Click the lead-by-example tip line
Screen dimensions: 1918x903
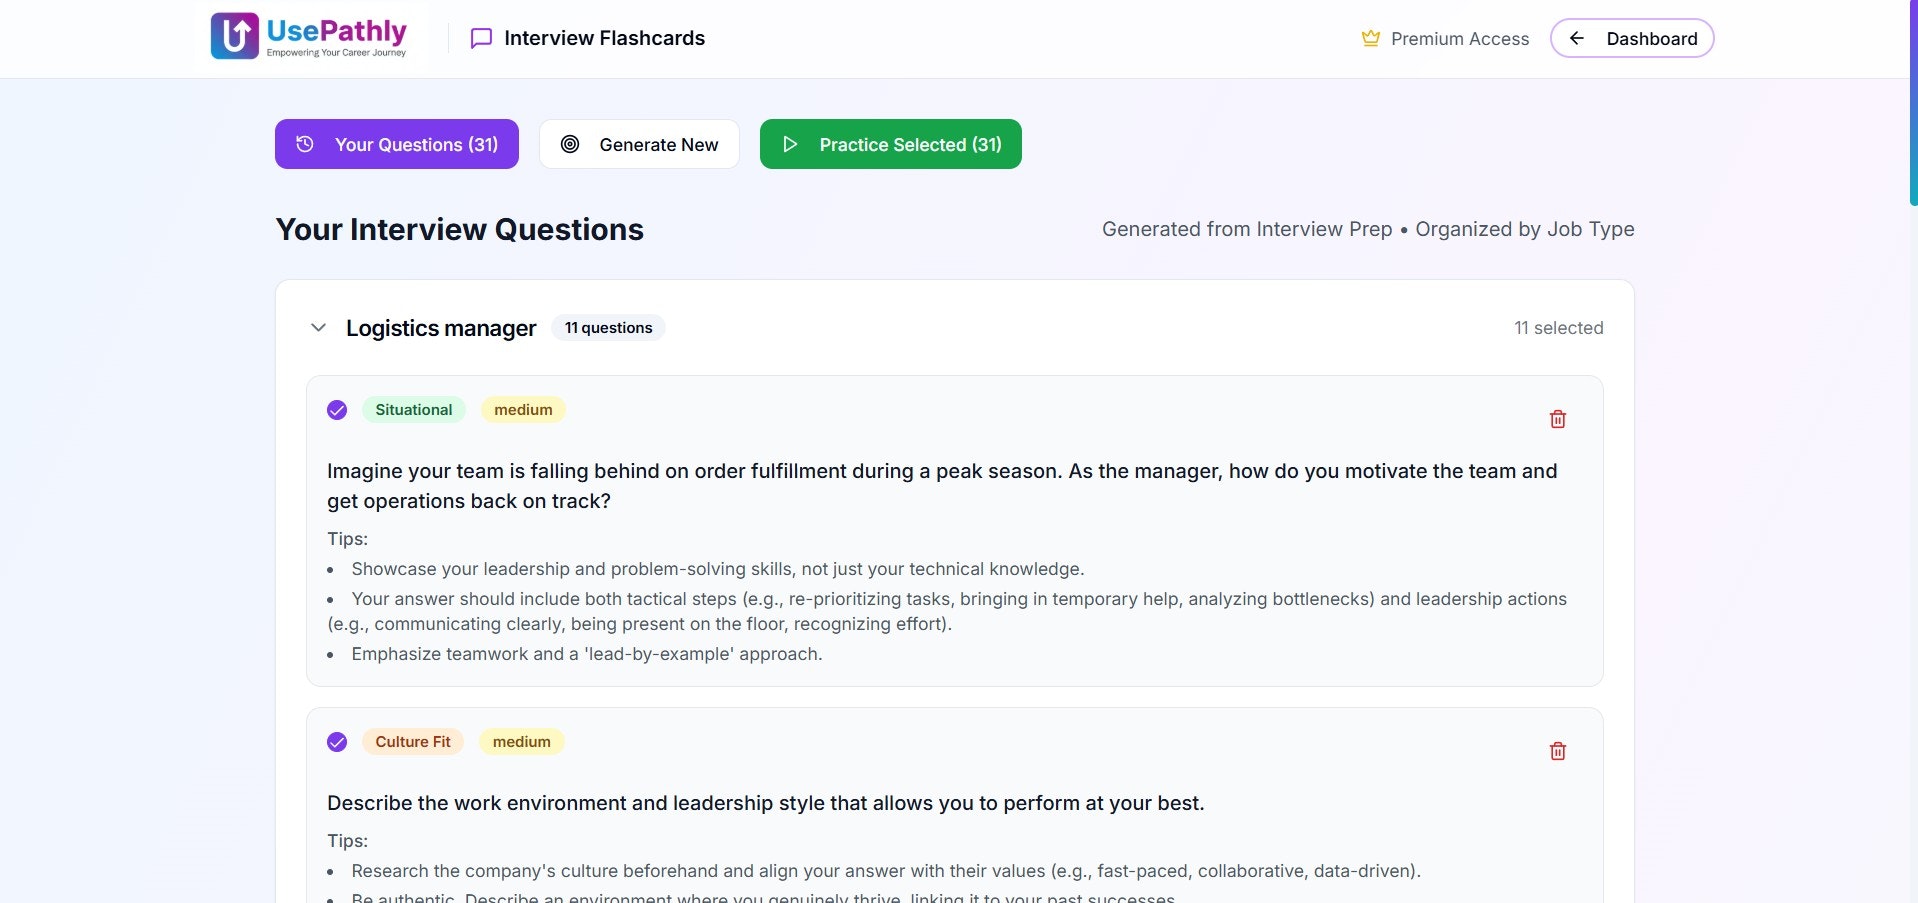[x=587, y=654]
